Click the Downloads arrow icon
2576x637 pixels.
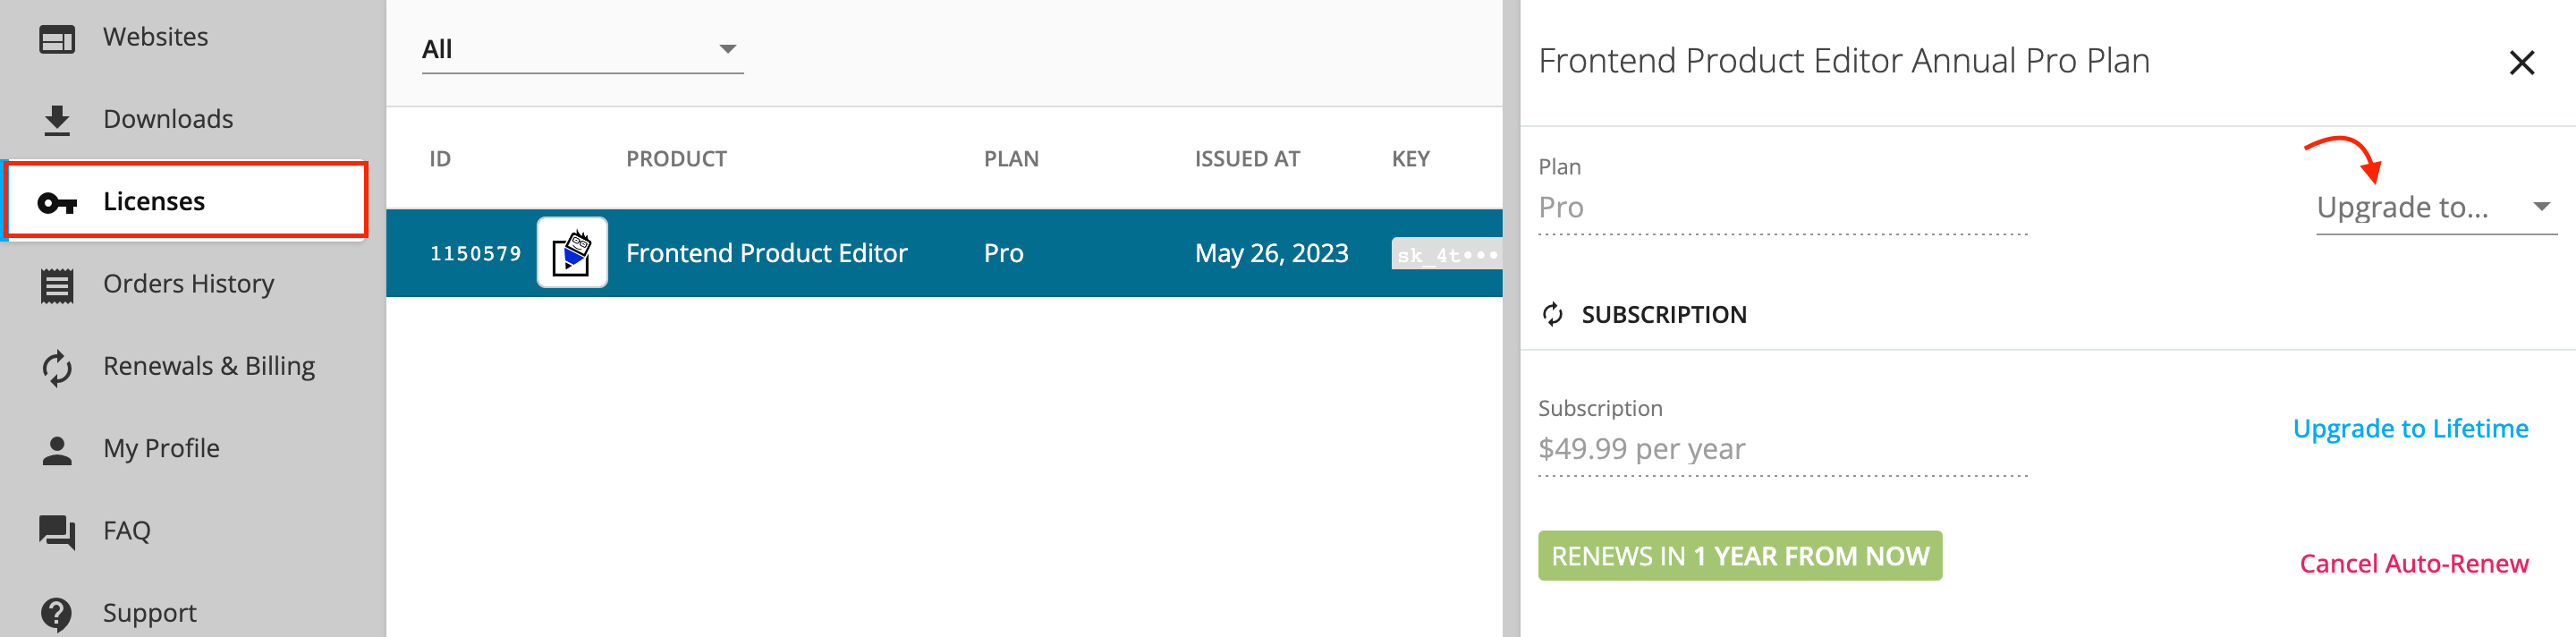click(x=57, y=121)
